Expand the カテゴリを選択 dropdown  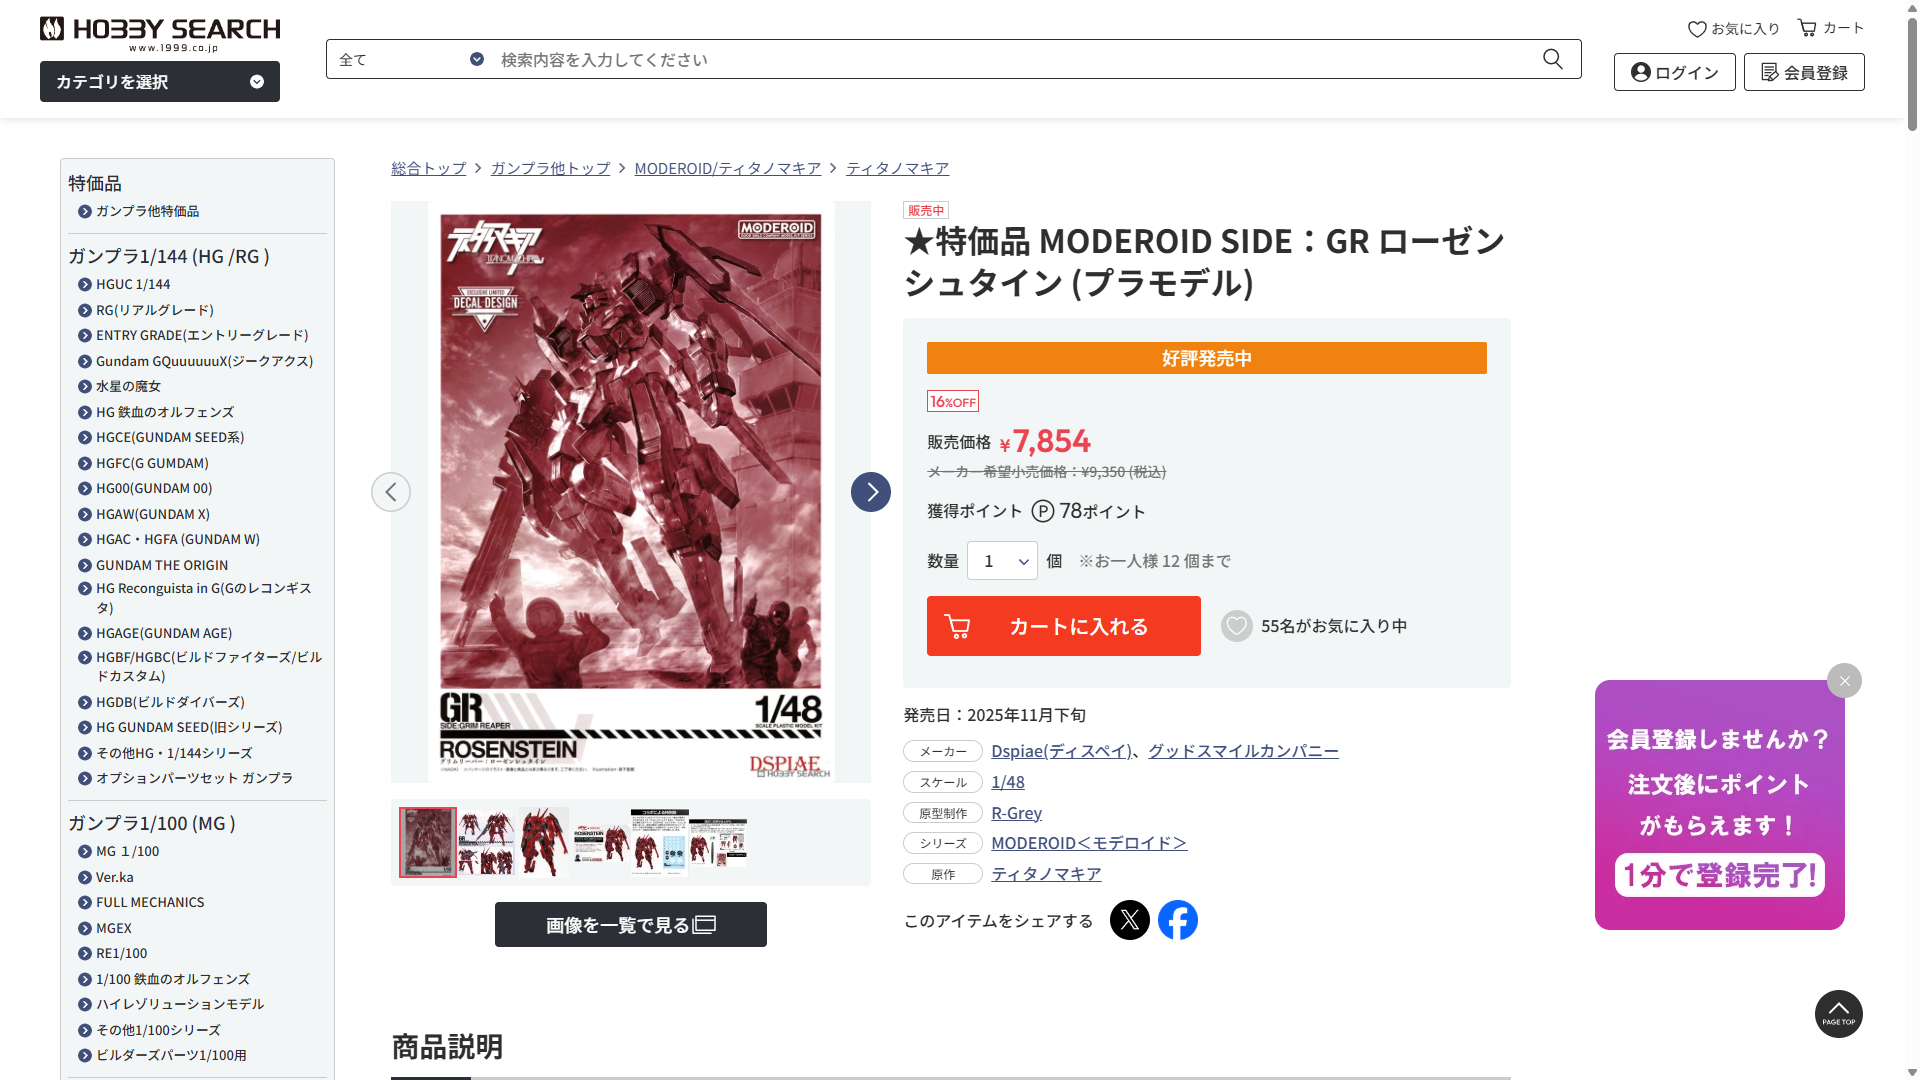[160, 82]
